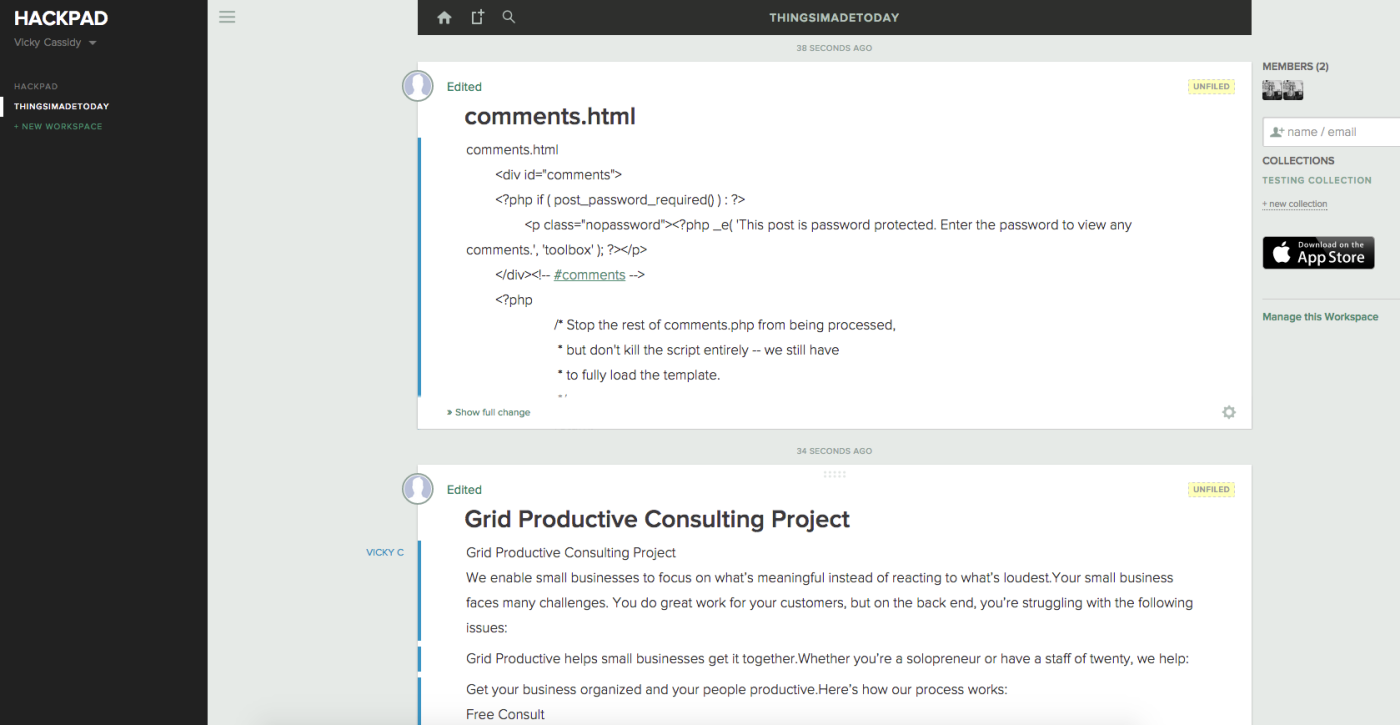Click the + New Workspace link
The height and width of the screenshot is (725, 1400).
point(58,127)
